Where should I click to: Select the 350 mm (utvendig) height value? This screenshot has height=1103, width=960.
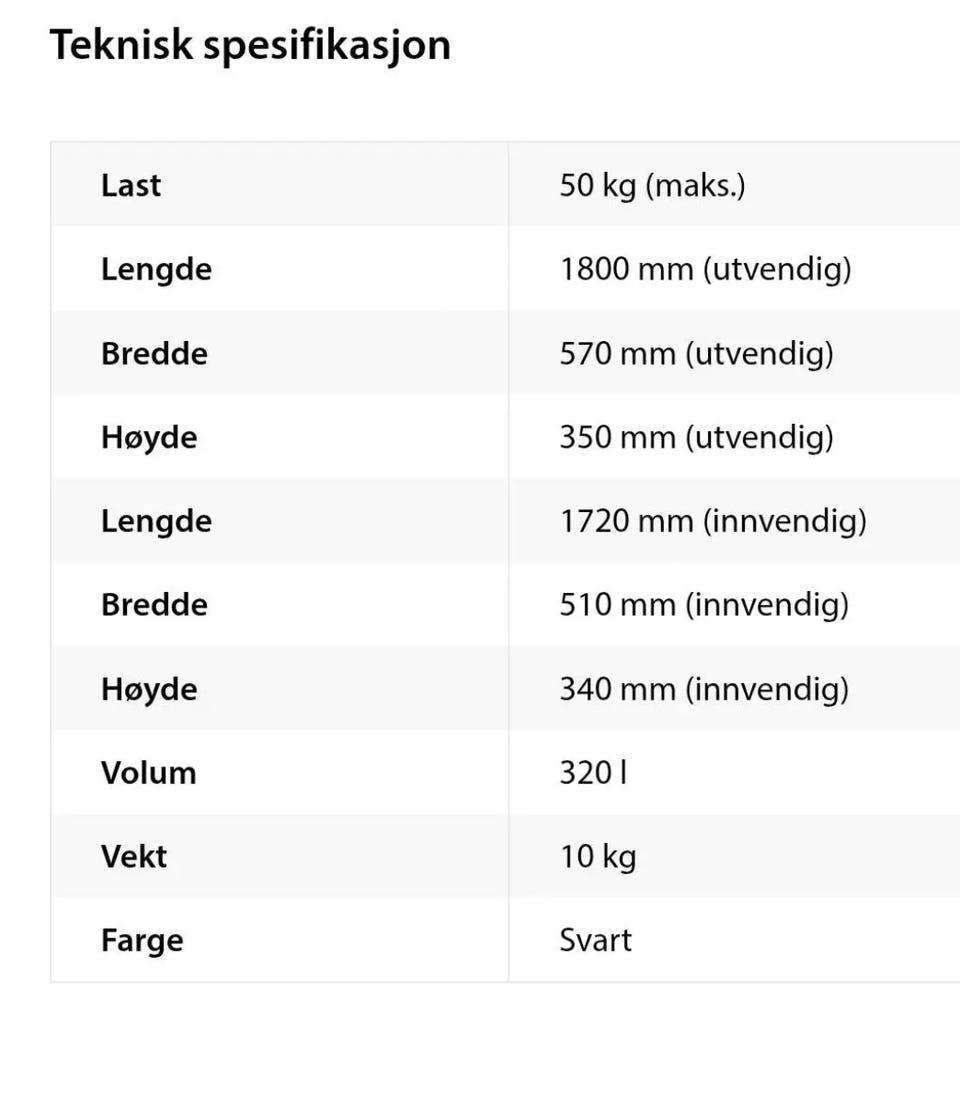[x=696, y=437]
